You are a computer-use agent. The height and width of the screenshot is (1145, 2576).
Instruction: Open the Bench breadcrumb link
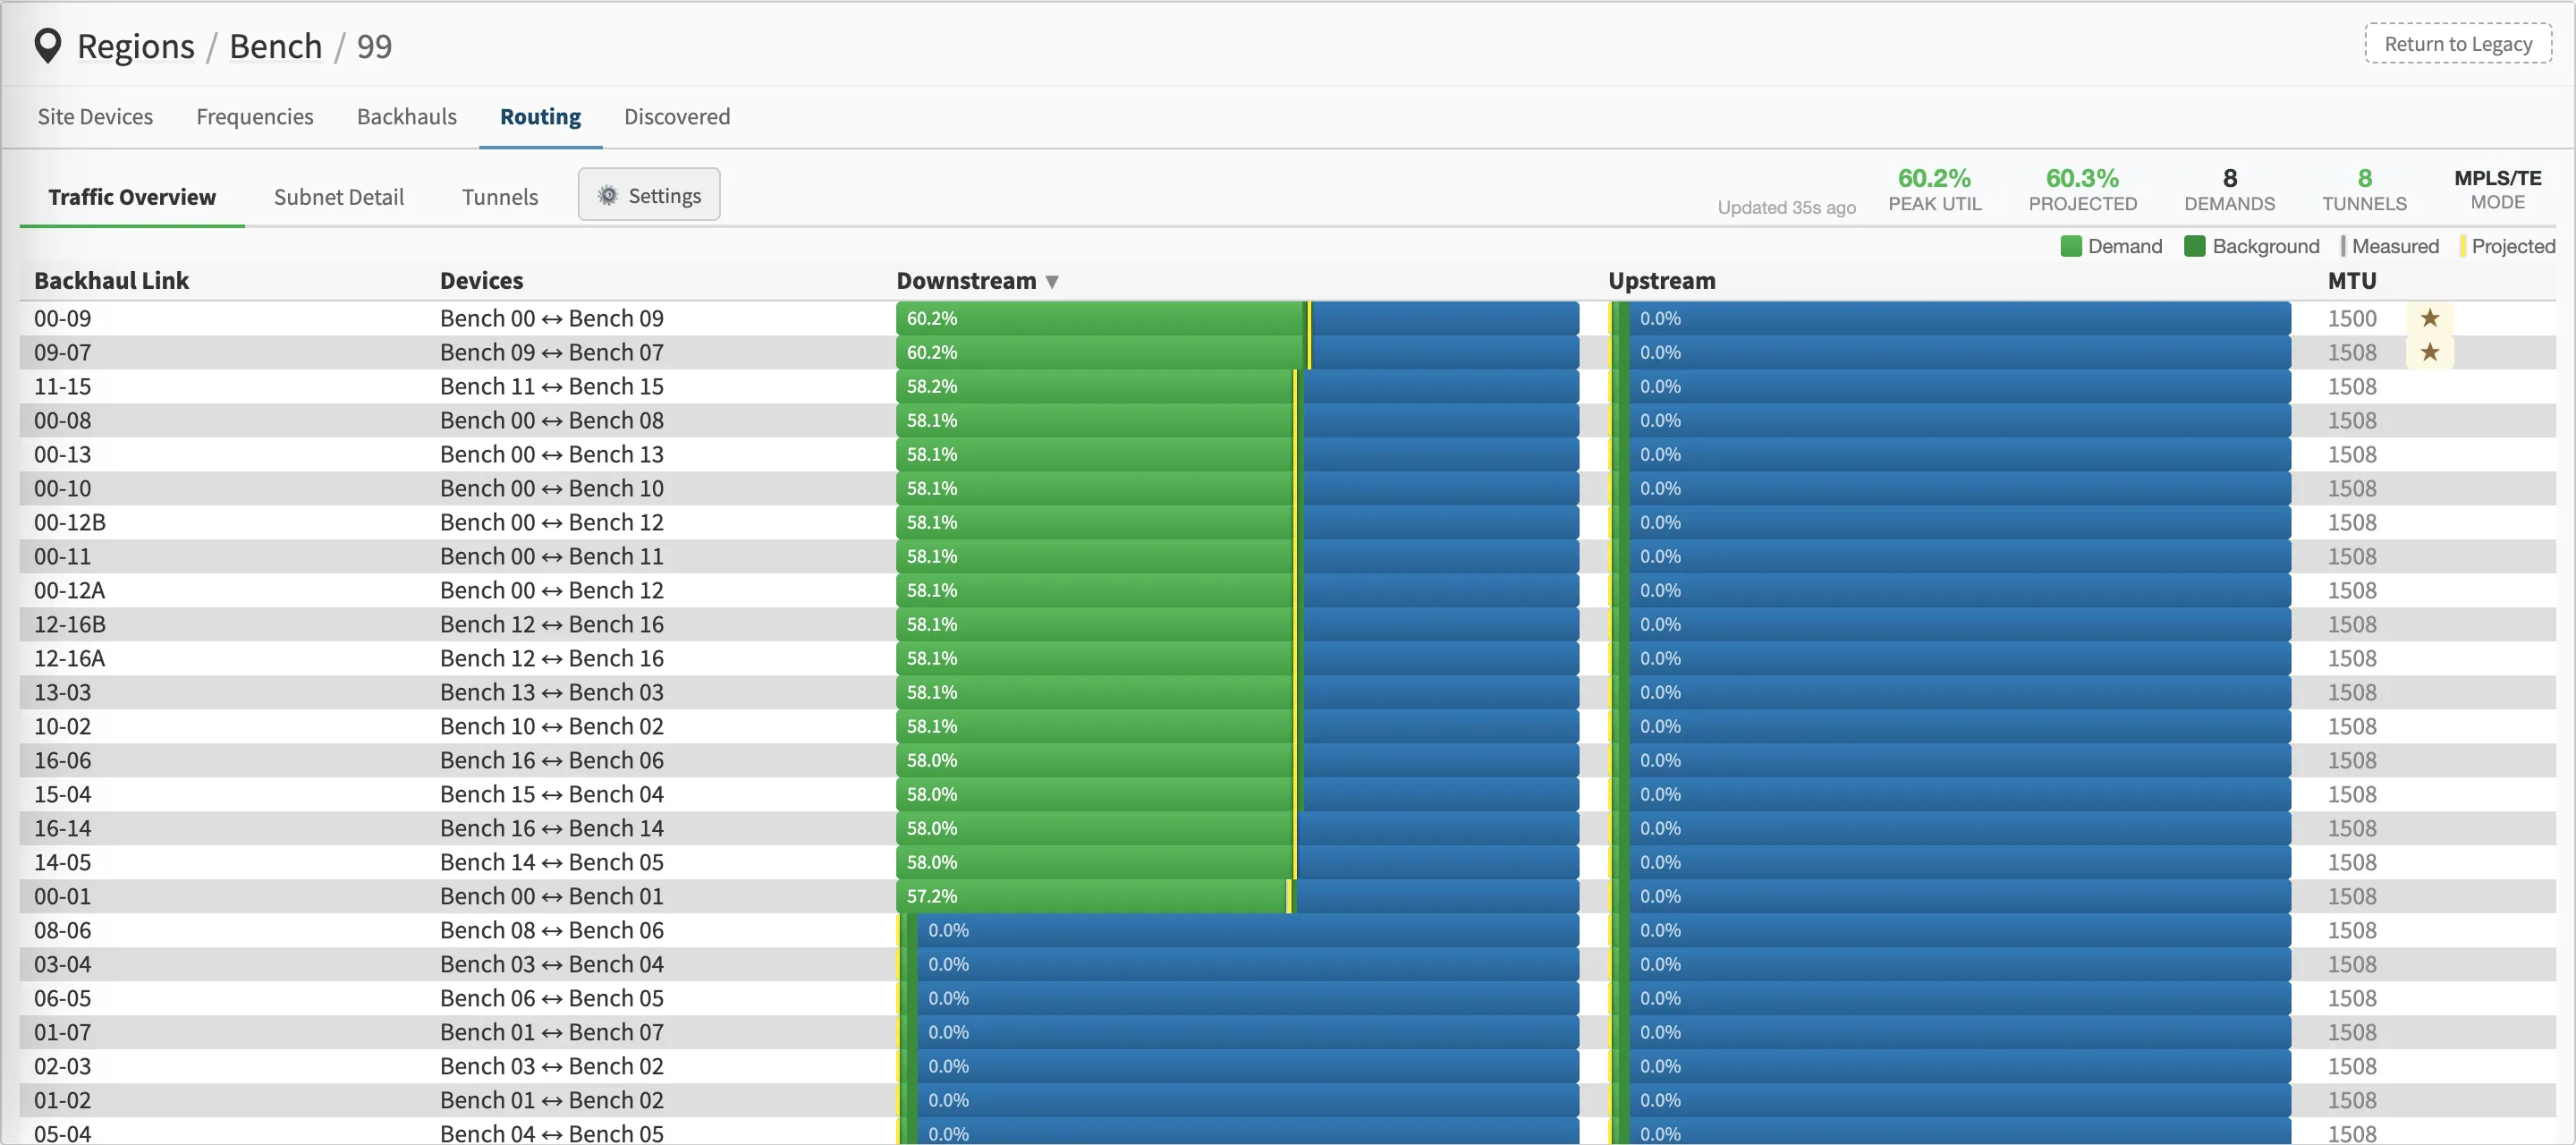tap(276, 46)
